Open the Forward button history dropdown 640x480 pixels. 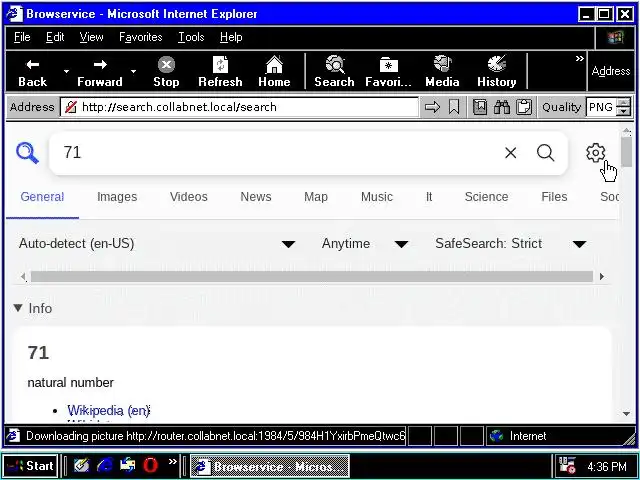pos(133,71)
